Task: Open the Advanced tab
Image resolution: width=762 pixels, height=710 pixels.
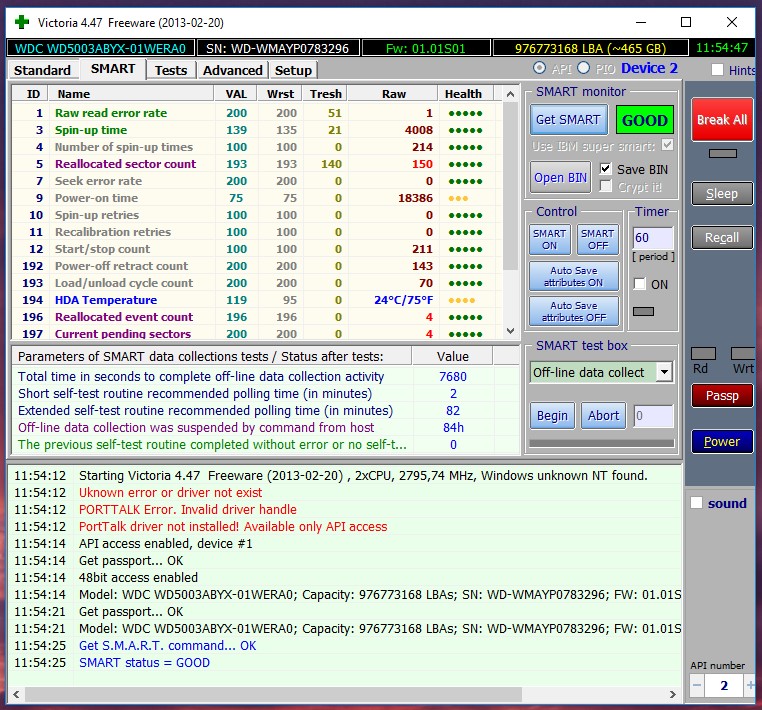Action: point(232,70)
